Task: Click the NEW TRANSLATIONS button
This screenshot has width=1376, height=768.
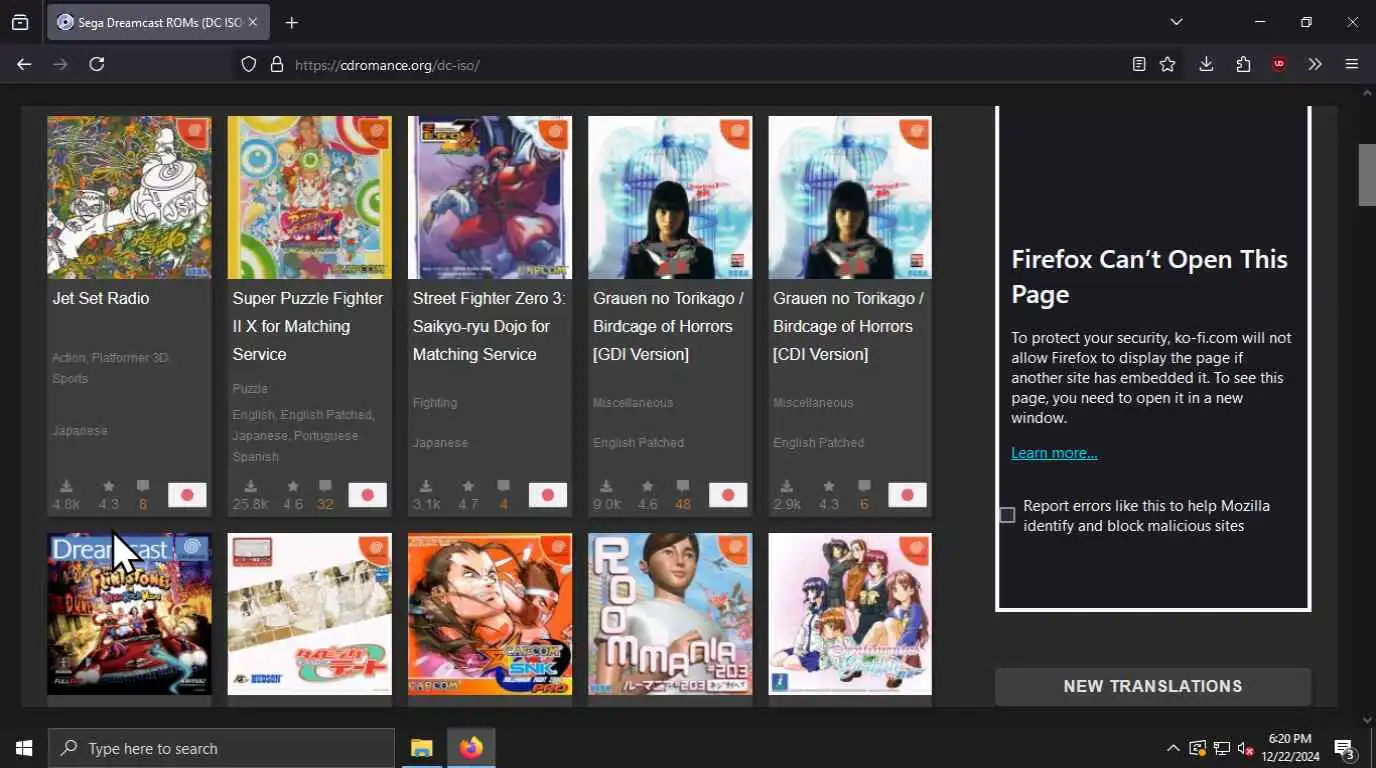Action: pyautogui.click(x=1152, y=686)
